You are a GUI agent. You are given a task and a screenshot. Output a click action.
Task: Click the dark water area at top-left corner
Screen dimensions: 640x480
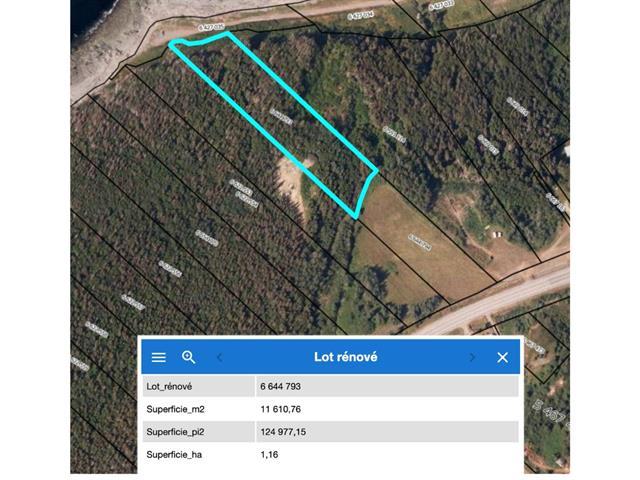pyautogui.click(x=90, y=20)
